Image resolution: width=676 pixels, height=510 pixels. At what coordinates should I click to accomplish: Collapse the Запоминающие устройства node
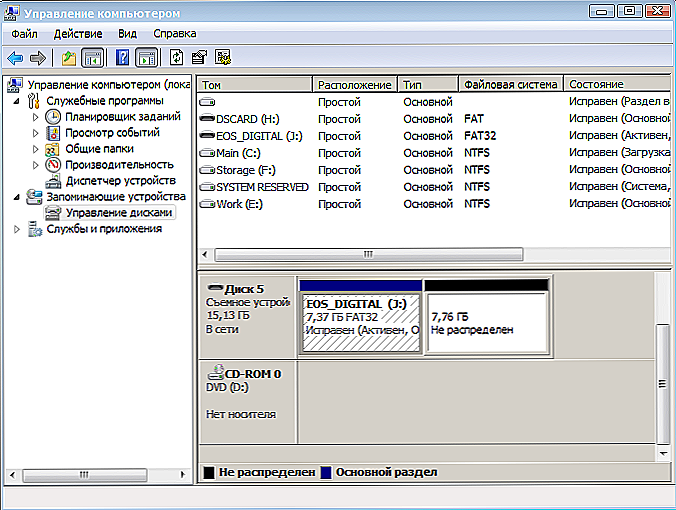coord(16,197)
